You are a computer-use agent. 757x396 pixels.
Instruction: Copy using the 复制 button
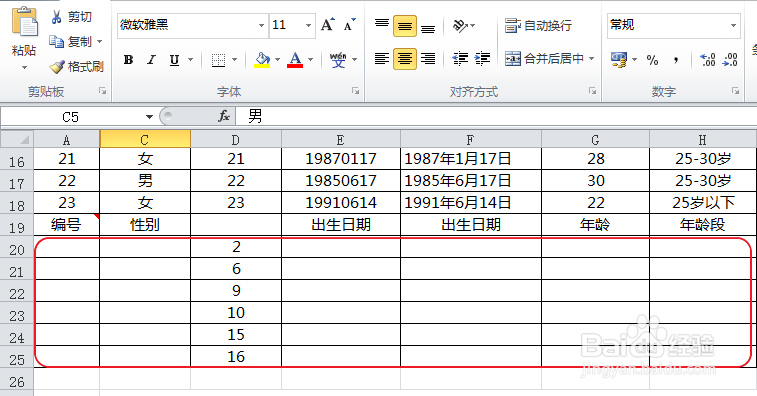pyautogui.click(x=71, y=42)
